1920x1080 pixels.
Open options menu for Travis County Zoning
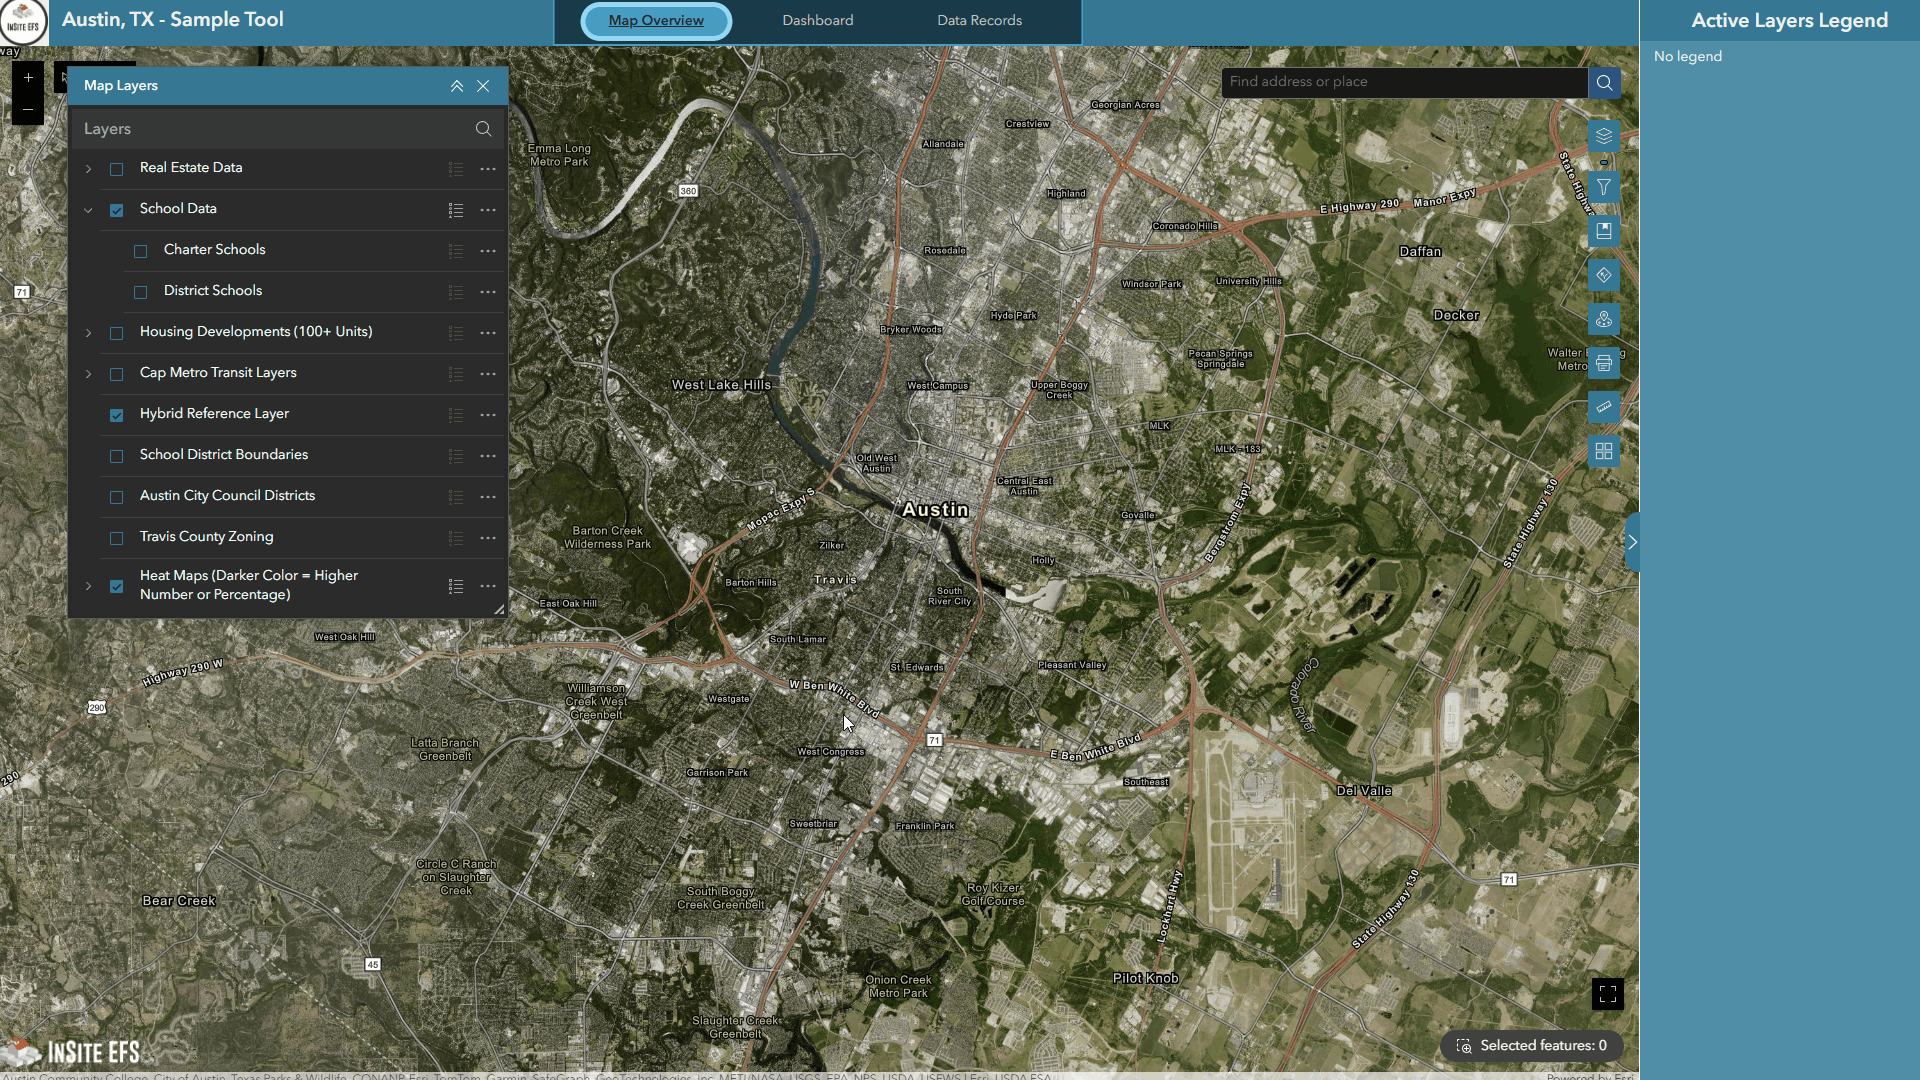coord(488,538)
